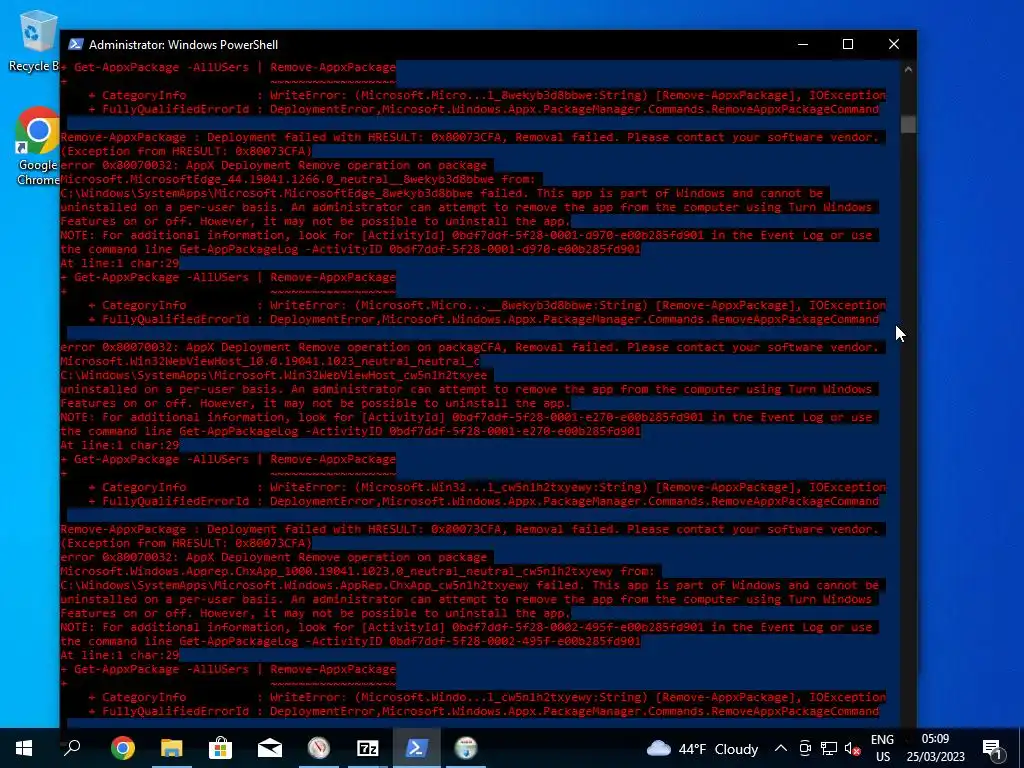This screenshot has width=1024, height=768.
Task: Close the PowerShell window
Action: (x=894, y=44)
